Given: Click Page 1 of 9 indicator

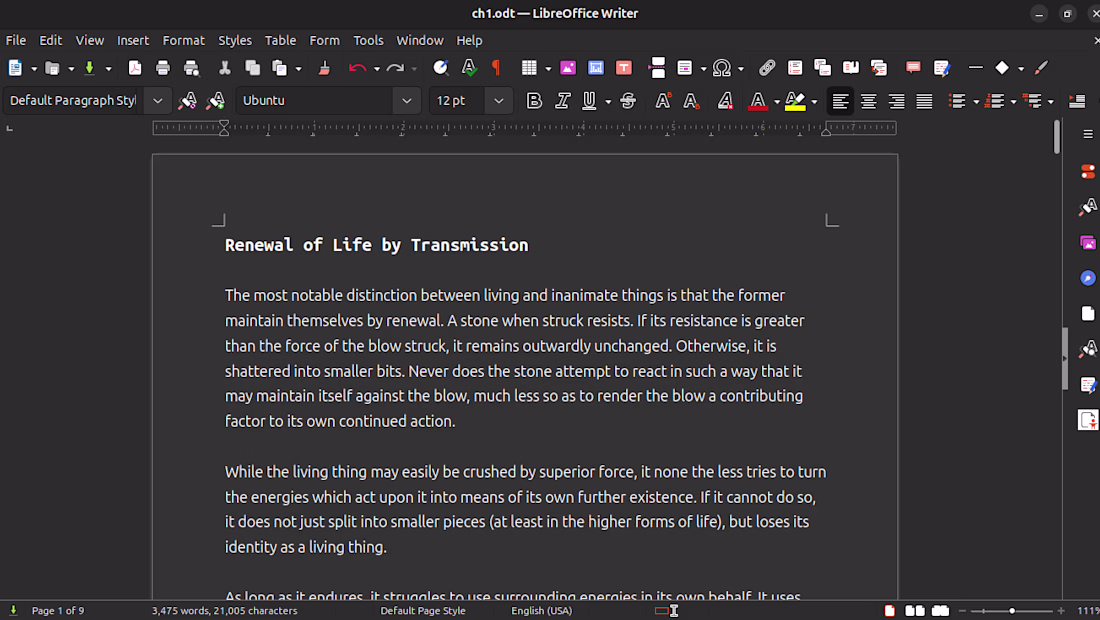Looking at the screenshot, I should [x=58, y=611].
